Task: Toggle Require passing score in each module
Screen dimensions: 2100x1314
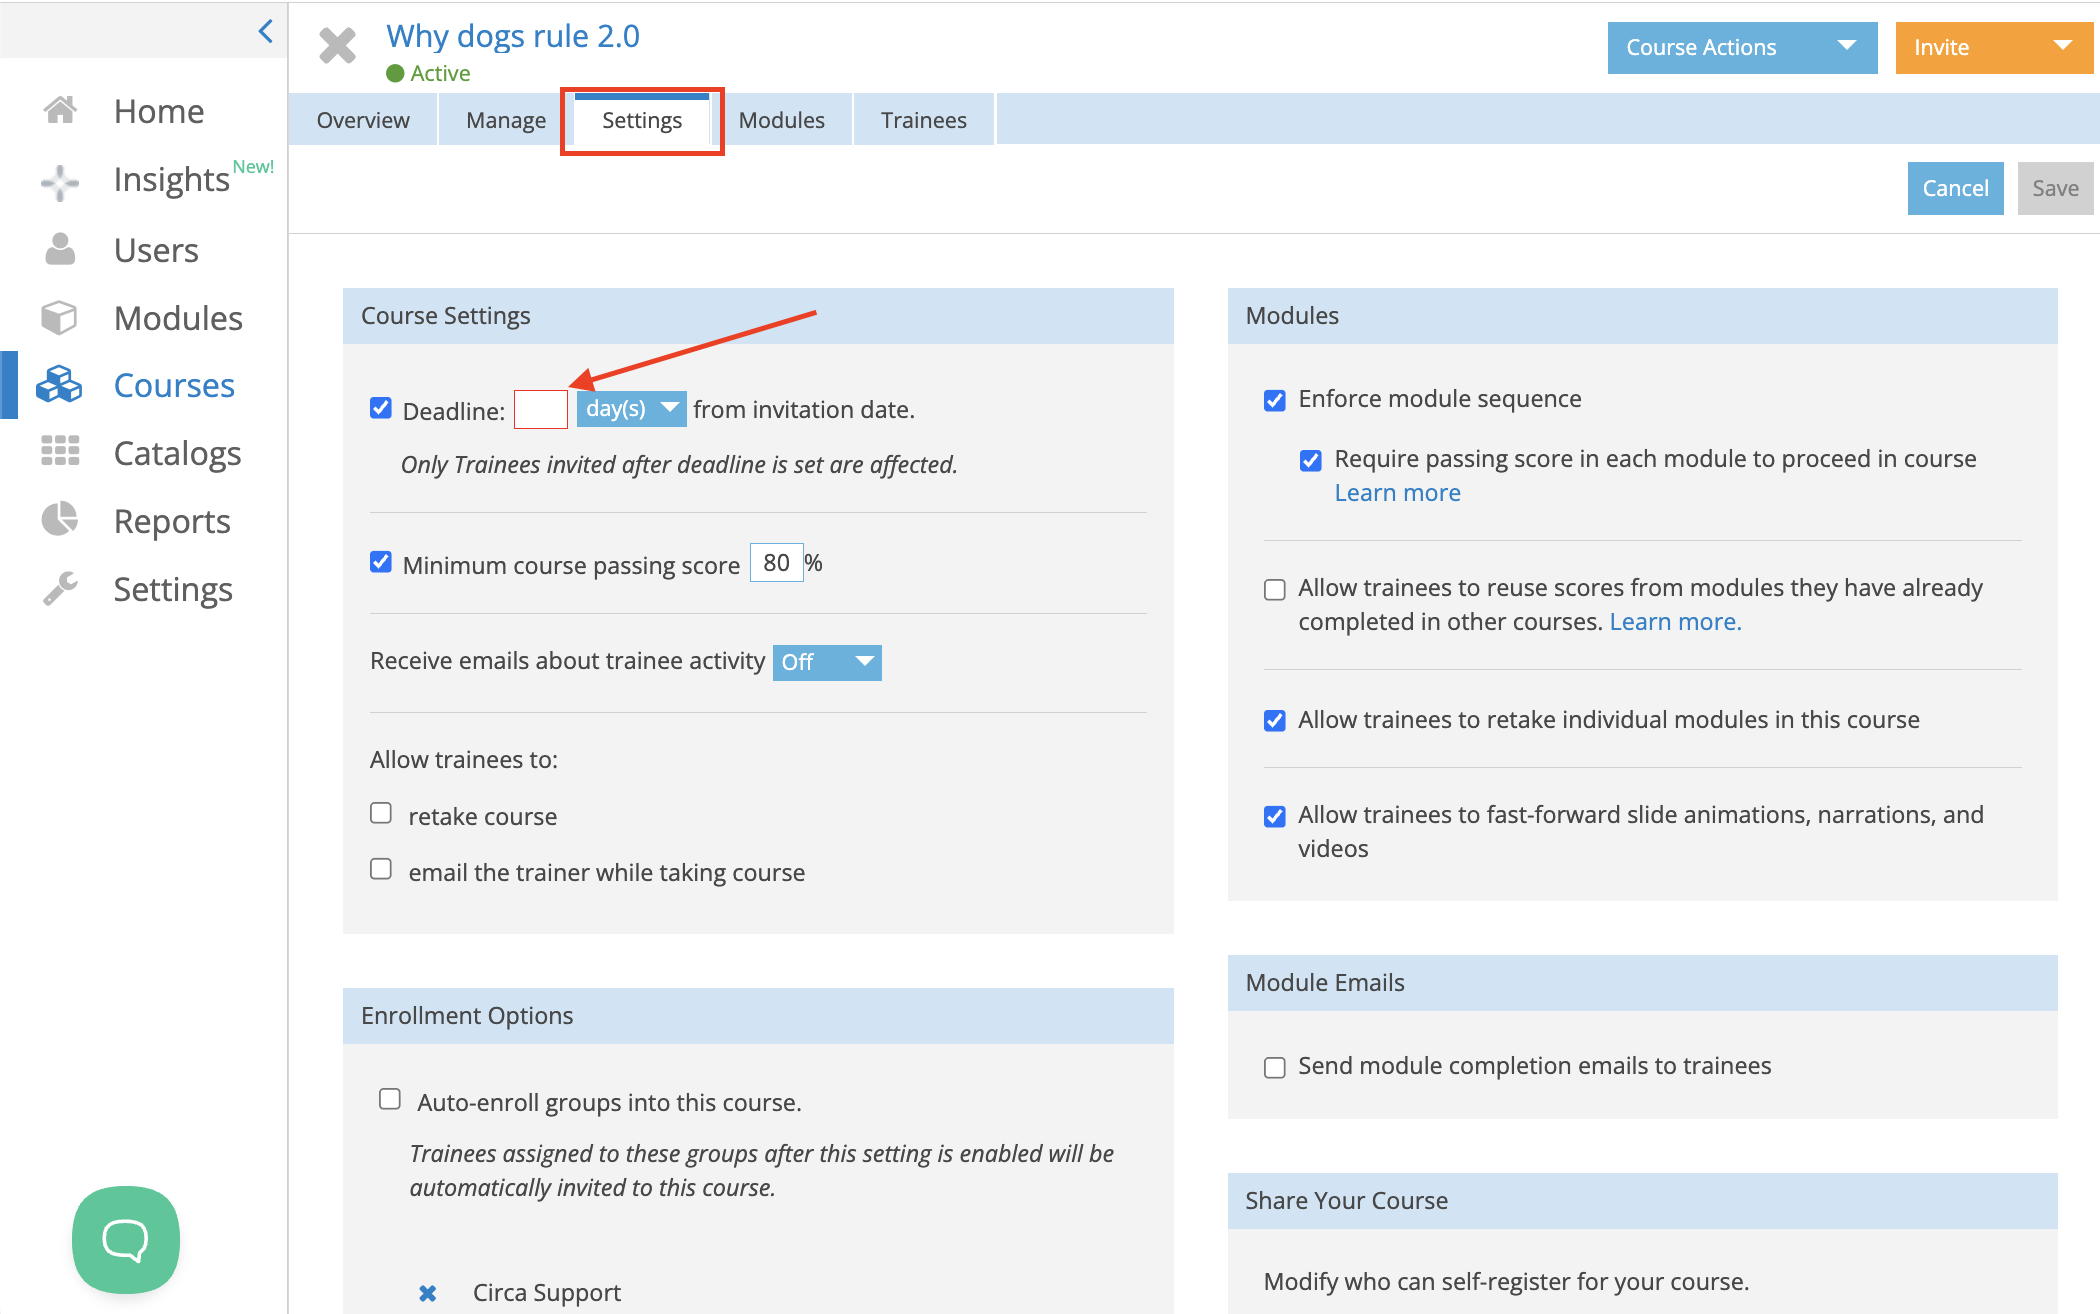Action: click(1311, 461)
